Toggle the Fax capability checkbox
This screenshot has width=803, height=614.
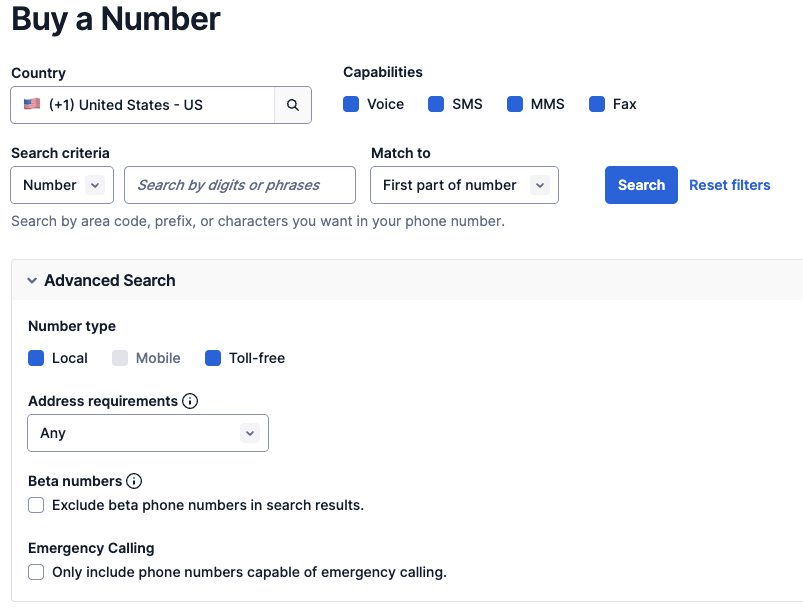pos(597,104)
